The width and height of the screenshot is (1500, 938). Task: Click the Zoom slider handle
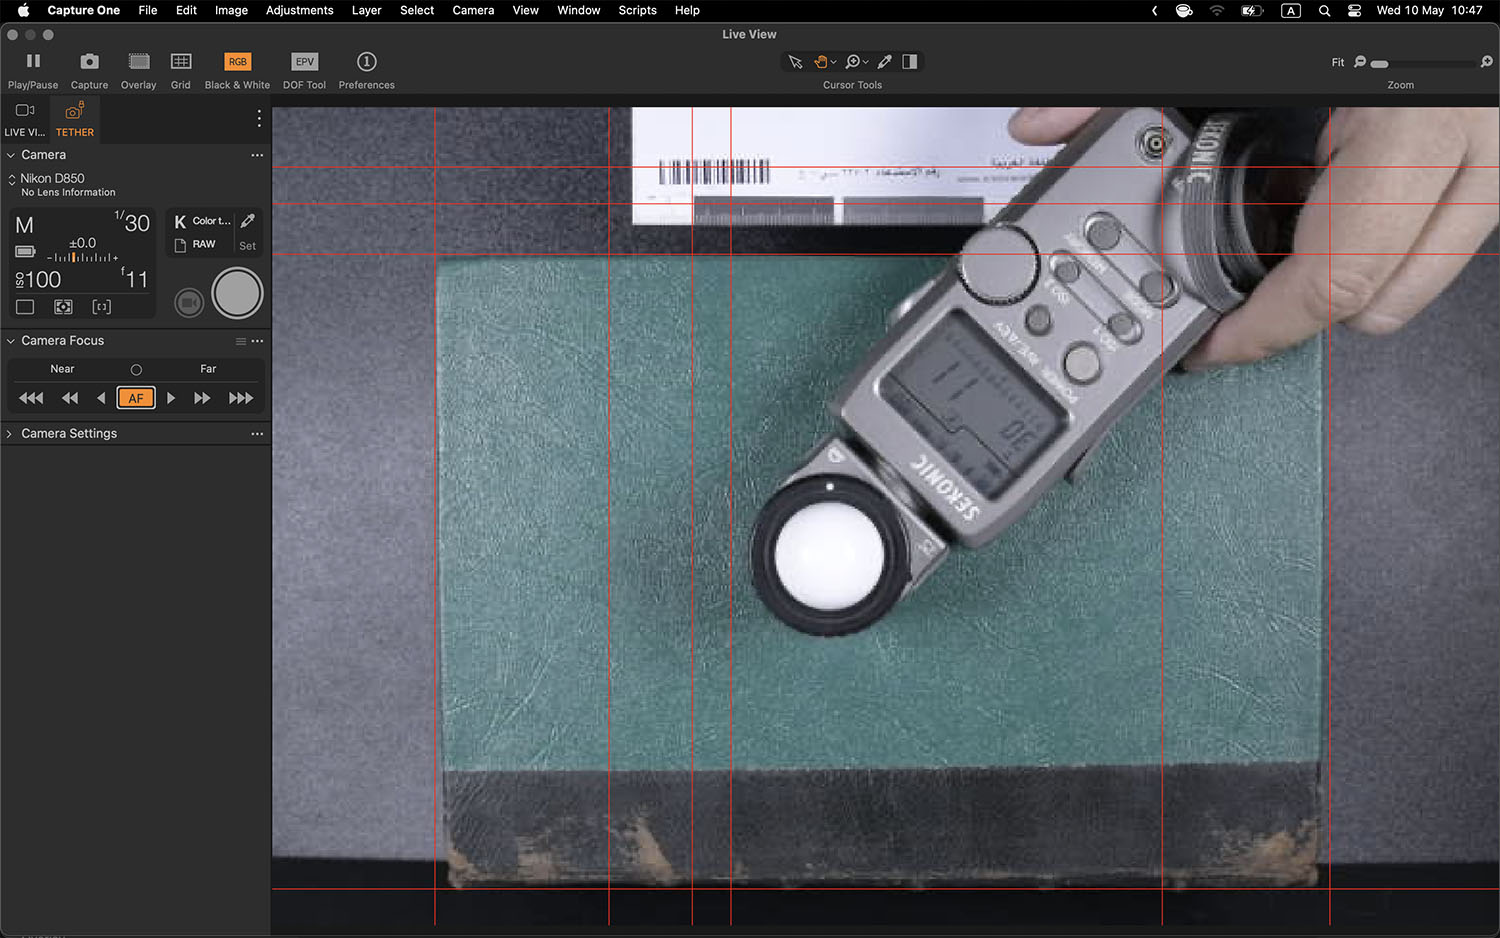click(x=1380, y=64)
